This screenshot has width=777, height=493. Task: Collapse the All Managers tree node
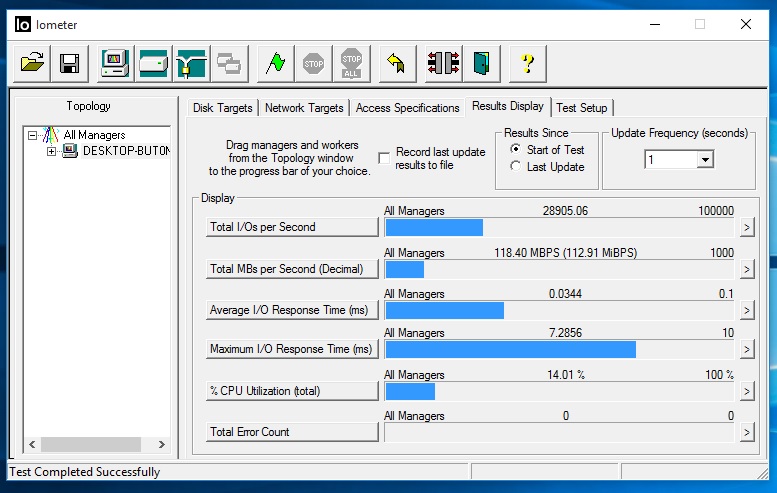point(33,135)
